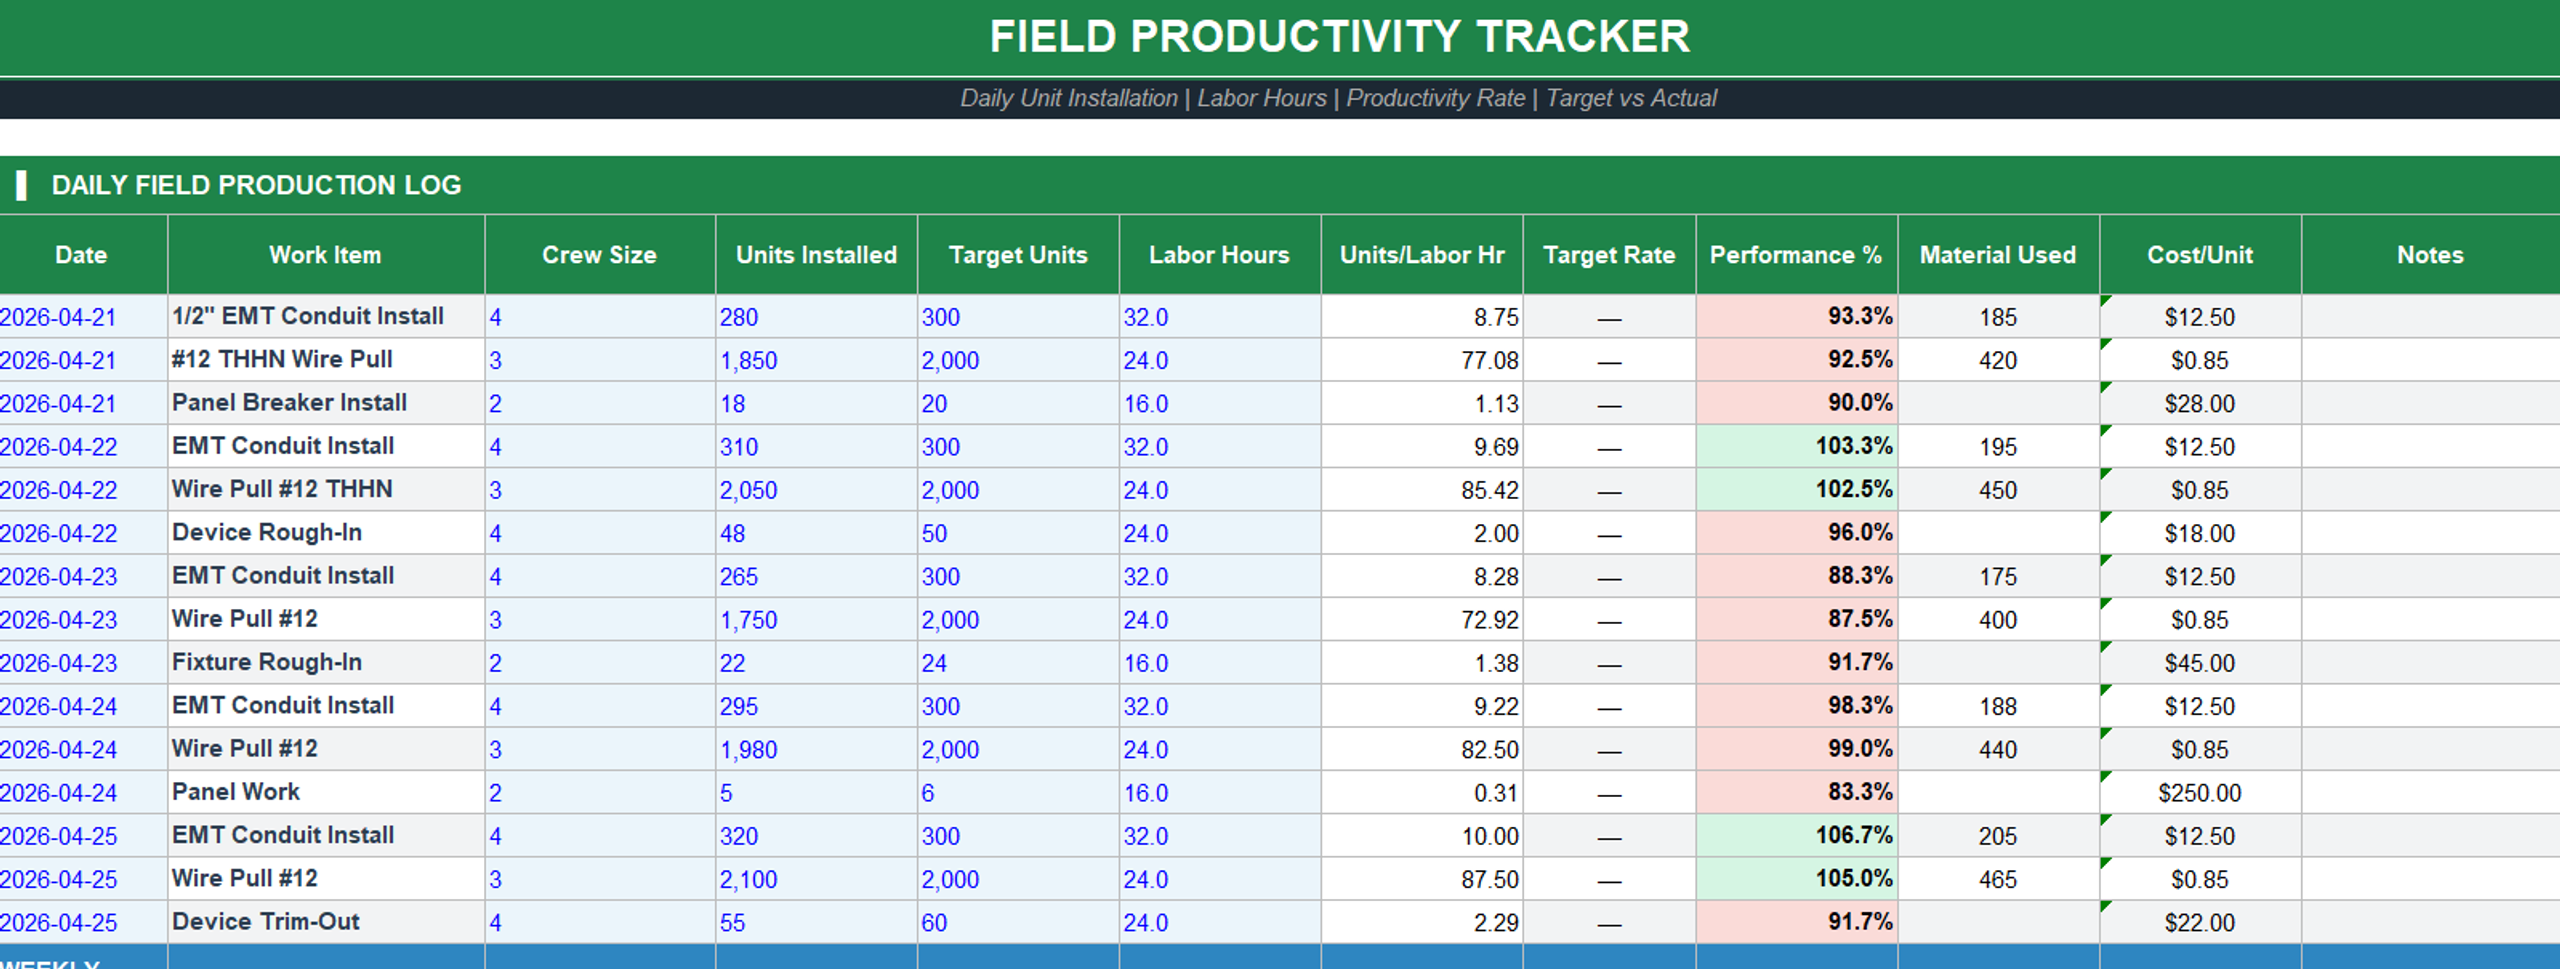Select the 1/2" EMT Conduit Install cell
The width and height of the screenshot is (2560, 969).
tap(326, 316)
